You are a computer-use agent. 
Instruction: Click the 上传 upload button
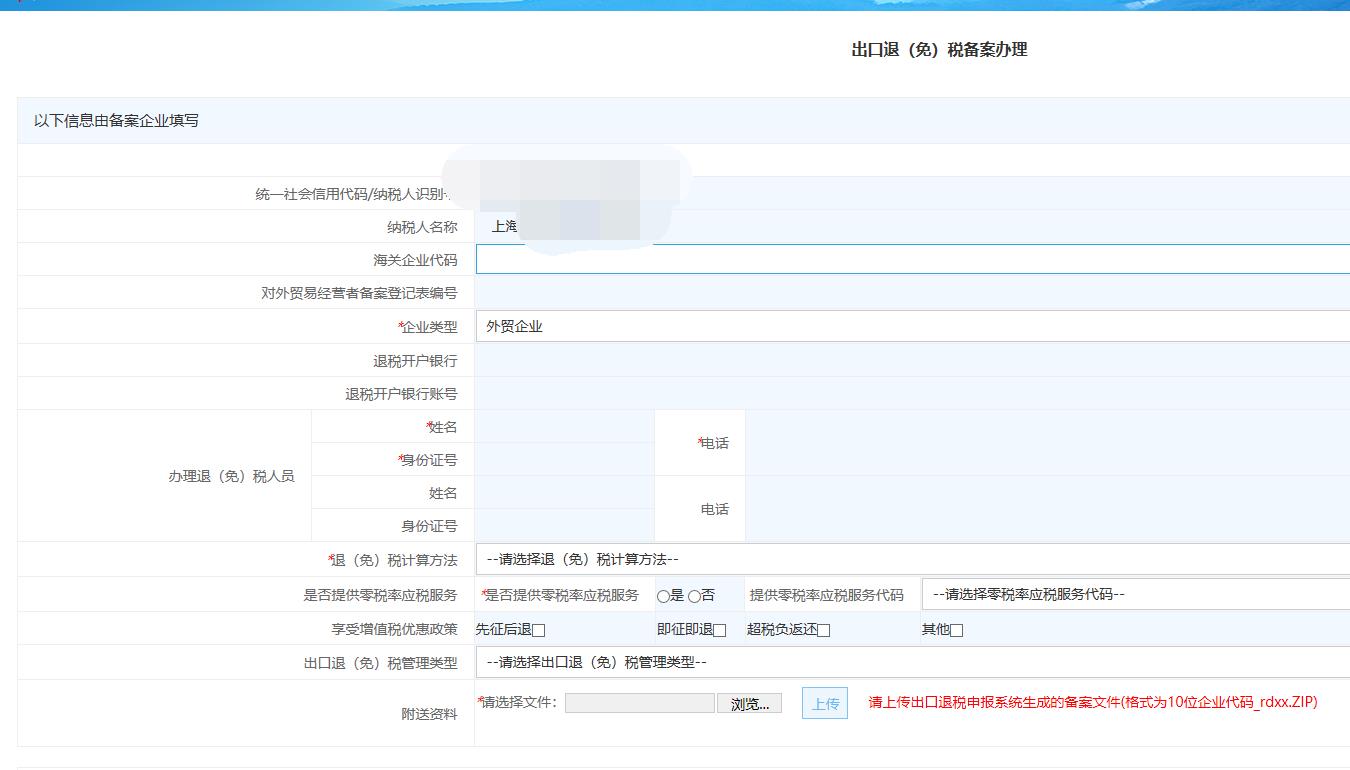(825, 703)
